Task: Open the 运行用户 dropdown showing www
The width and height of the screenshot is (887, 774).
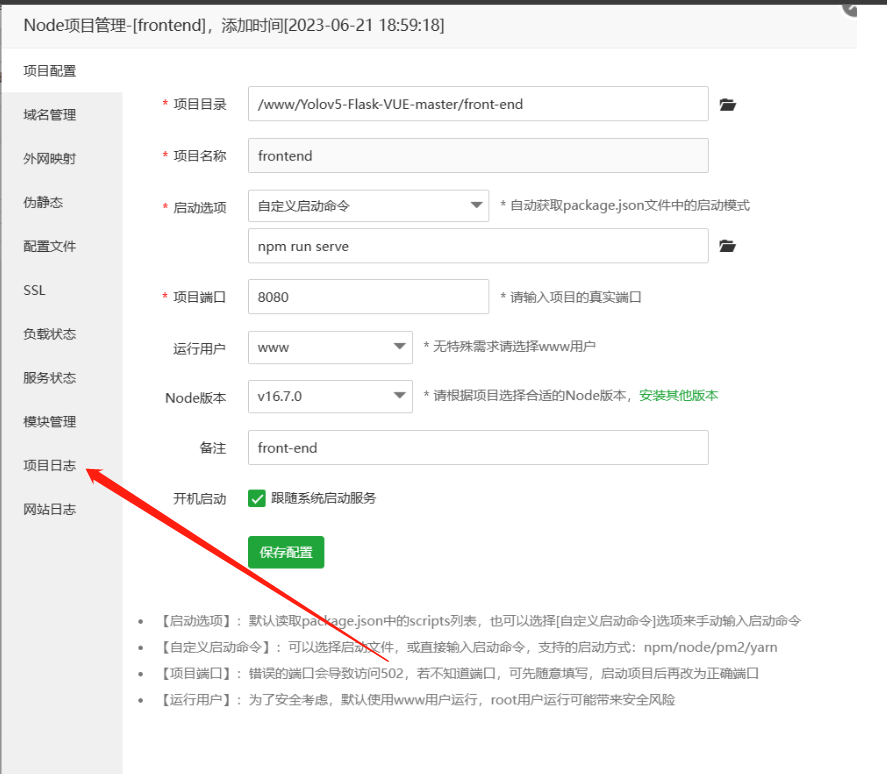Action: coord(330,347)
